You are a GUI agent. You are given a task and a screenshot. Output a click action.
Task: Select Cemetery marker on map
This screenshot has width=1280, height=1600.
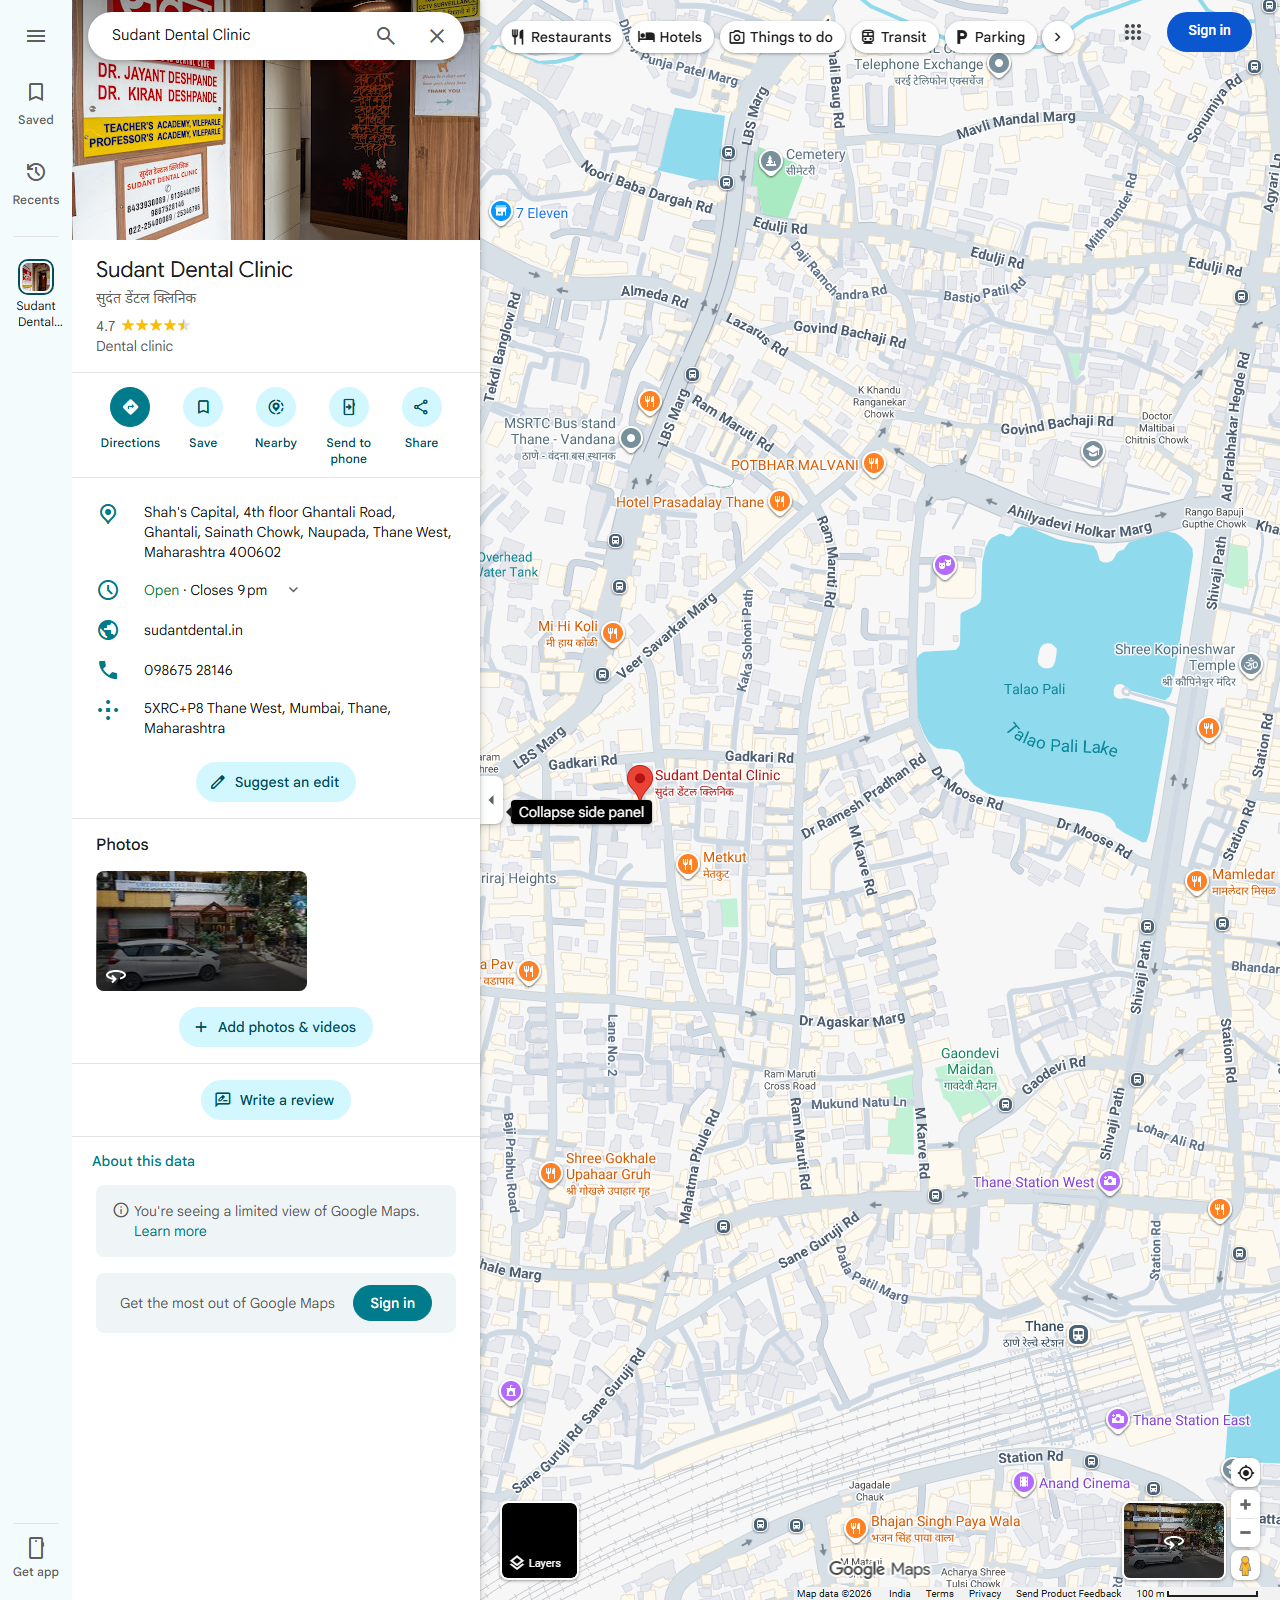(770, 161)
